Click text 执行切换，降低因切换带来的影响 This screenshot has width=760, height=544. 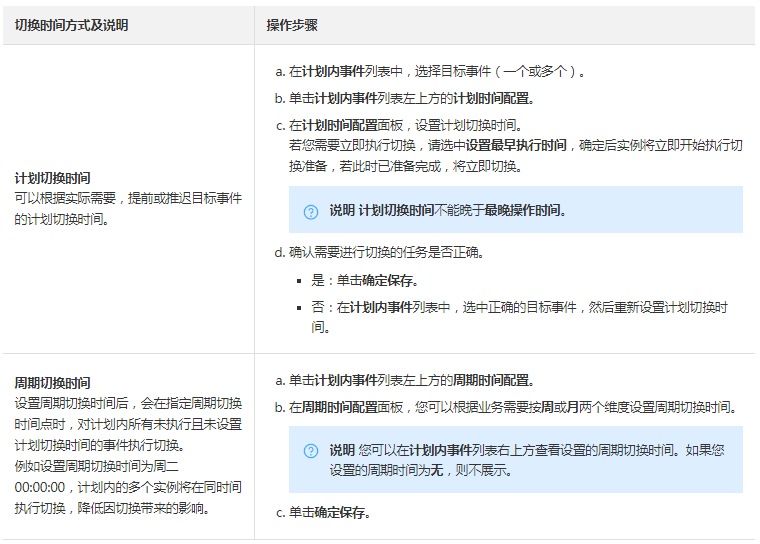pos(111,508)
